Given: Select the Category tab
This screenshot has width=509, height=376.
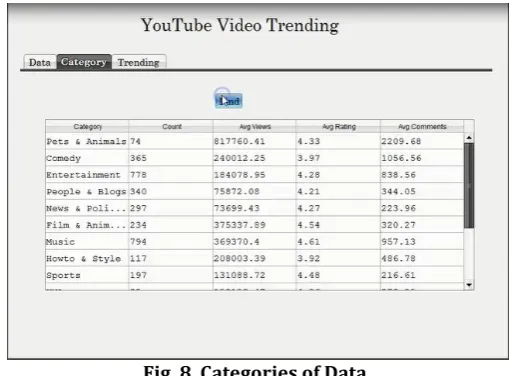Looking at the screenshot, I should pos(84,62).
